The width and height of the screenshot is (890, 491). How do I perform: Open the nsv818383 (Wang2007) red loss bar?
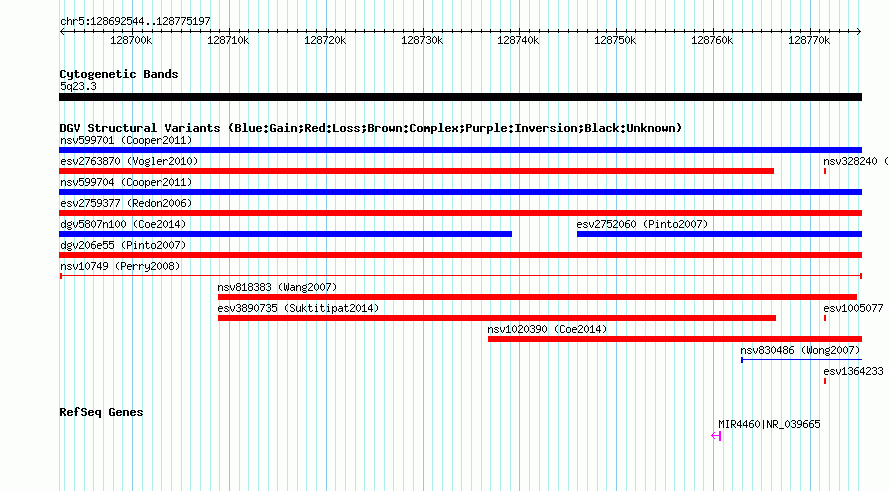pos(537,297)
